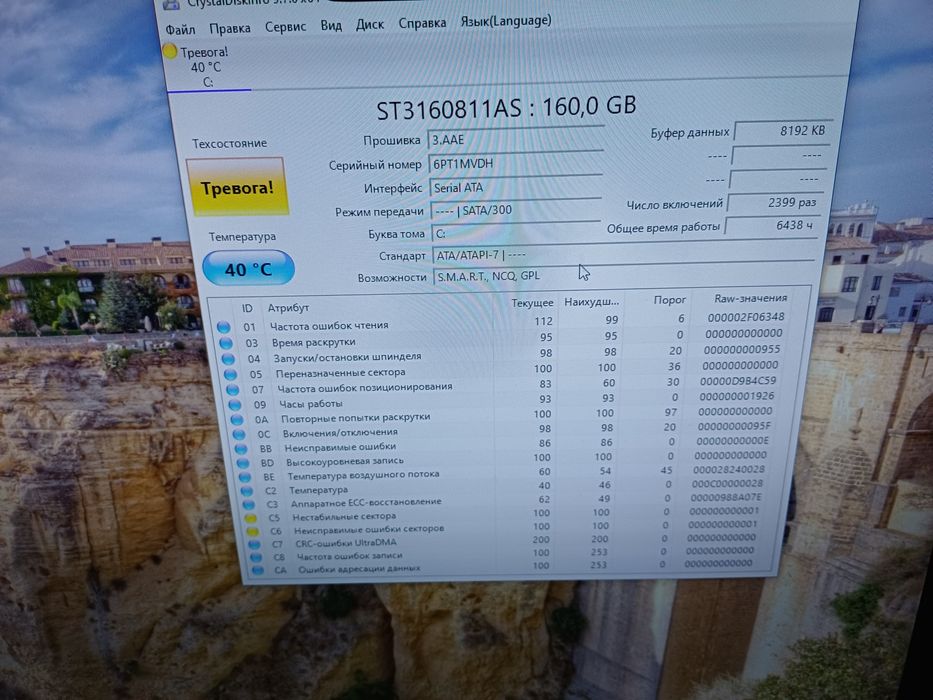The width and height of the screenshot is (933, 700).
Task: Click blue status dot for attribute BB
Action: (241, 449)
